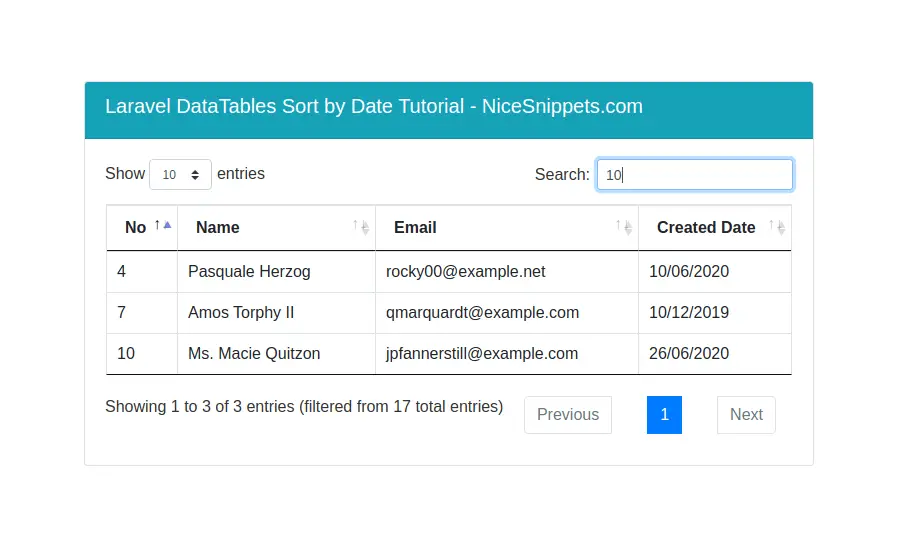908x550 pixels.
Task: Click email jpfannerstill@example.com
Action: tap(482, 354)
